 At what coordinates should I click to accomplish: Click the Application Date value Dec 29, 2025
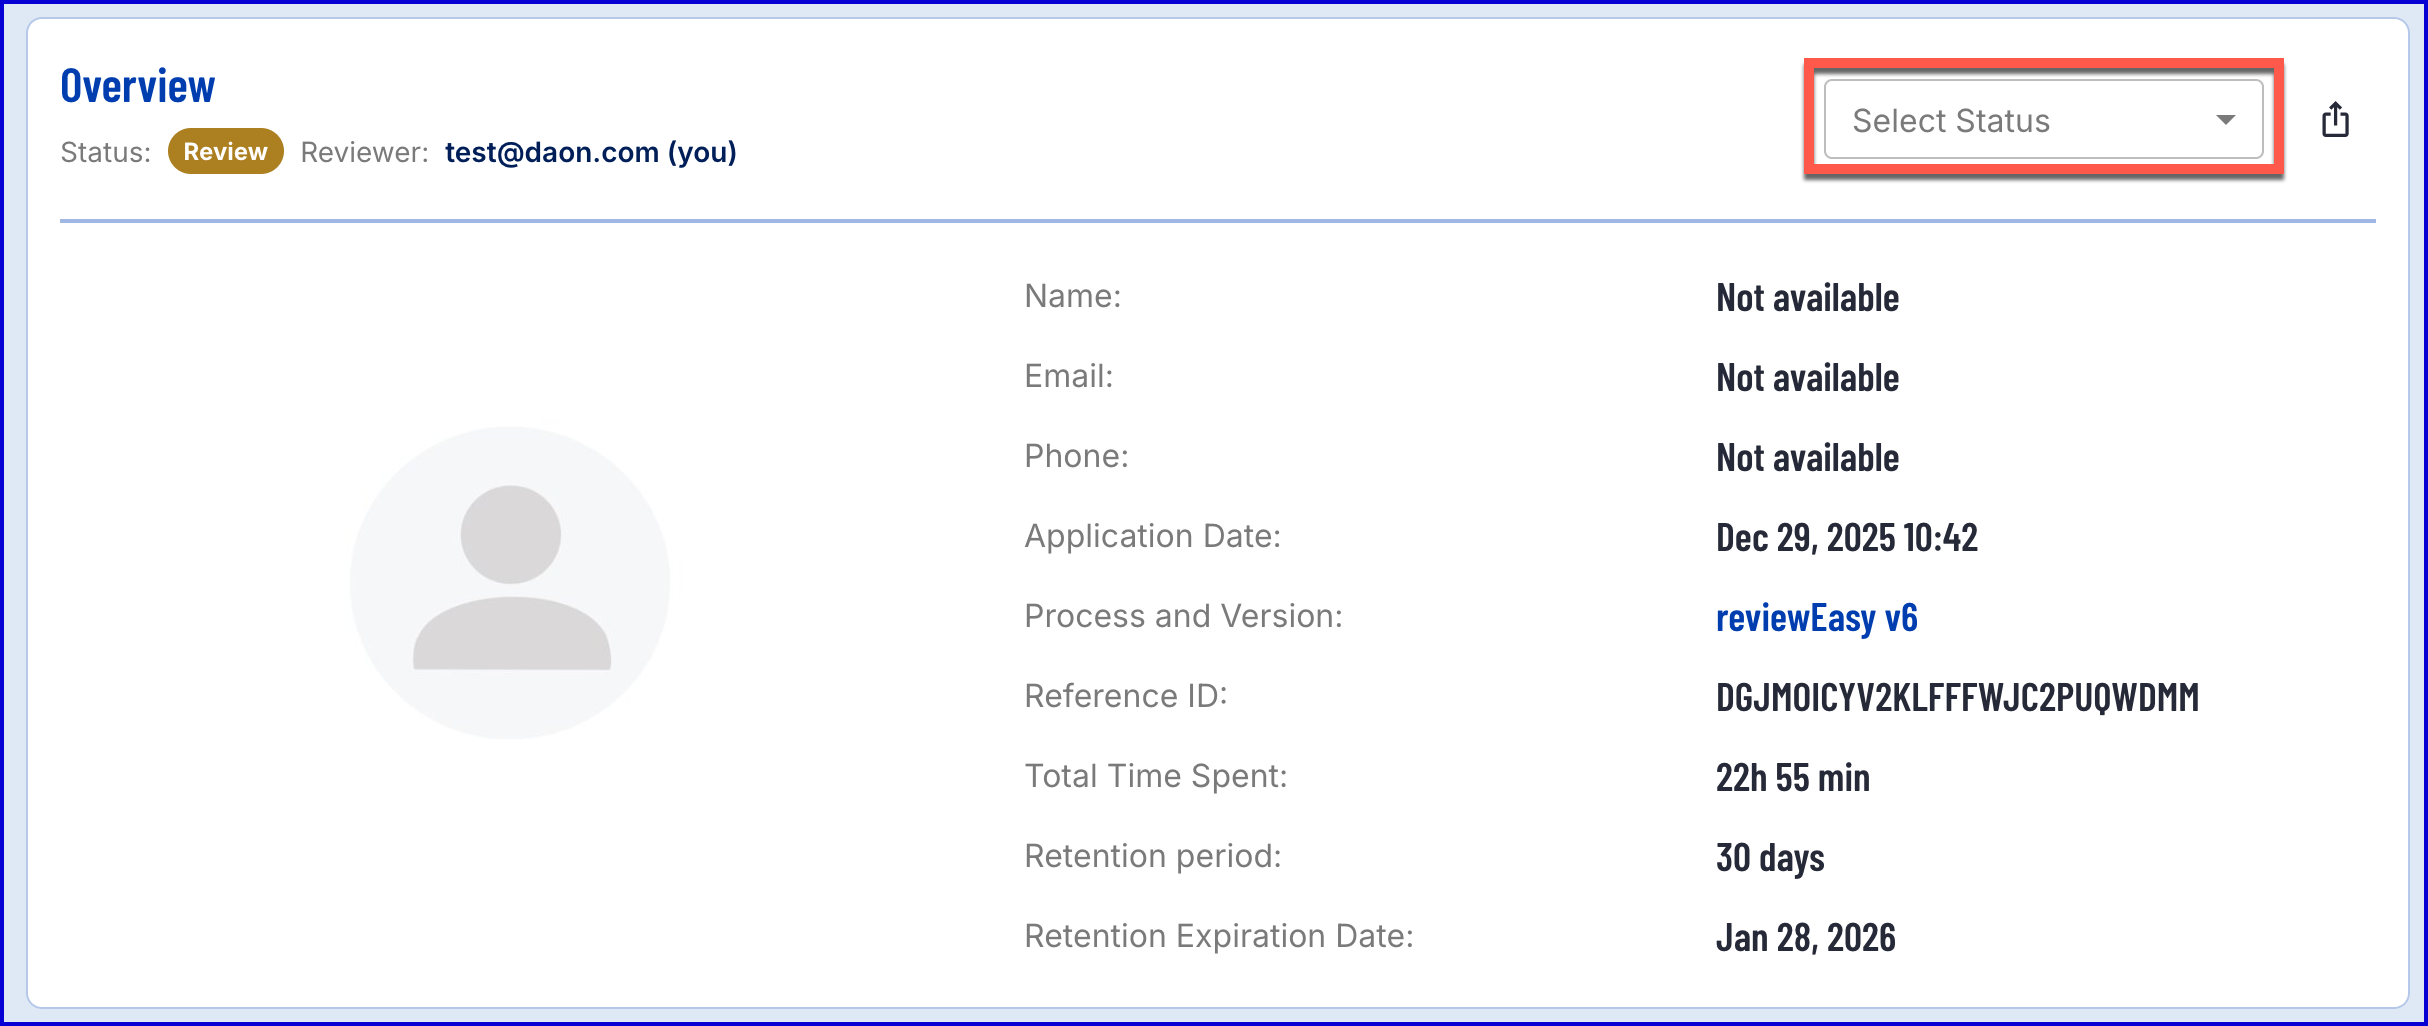point(1846,538)
